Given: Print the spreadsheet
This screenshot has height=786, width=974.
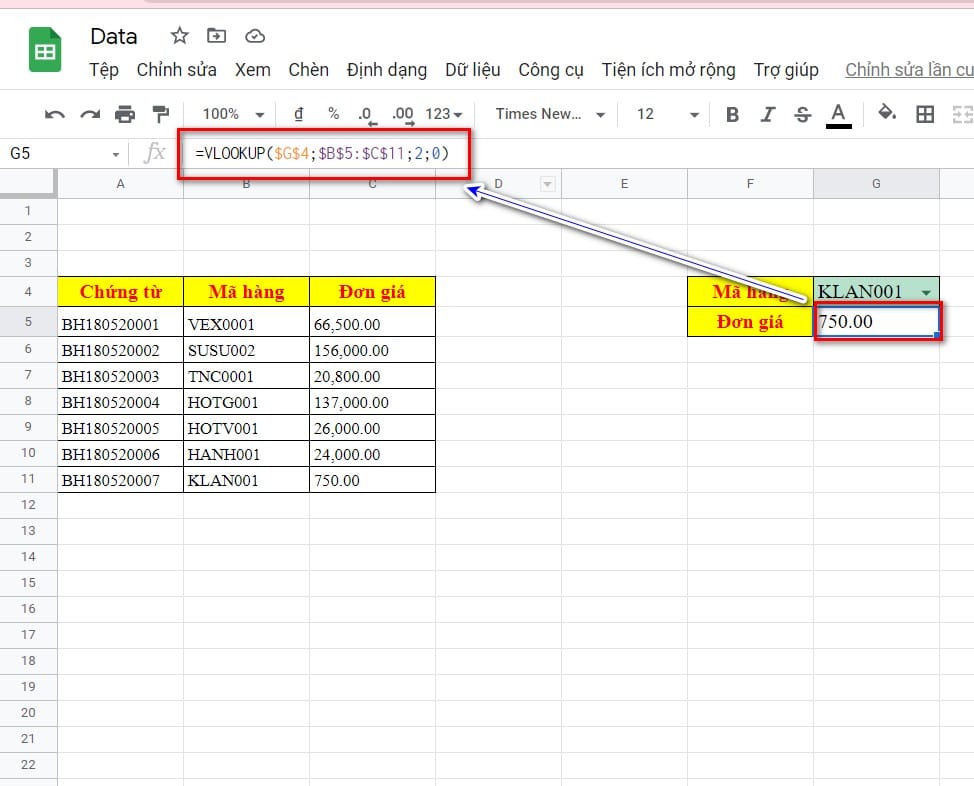Looking at the screenshot, I should 125,114.
